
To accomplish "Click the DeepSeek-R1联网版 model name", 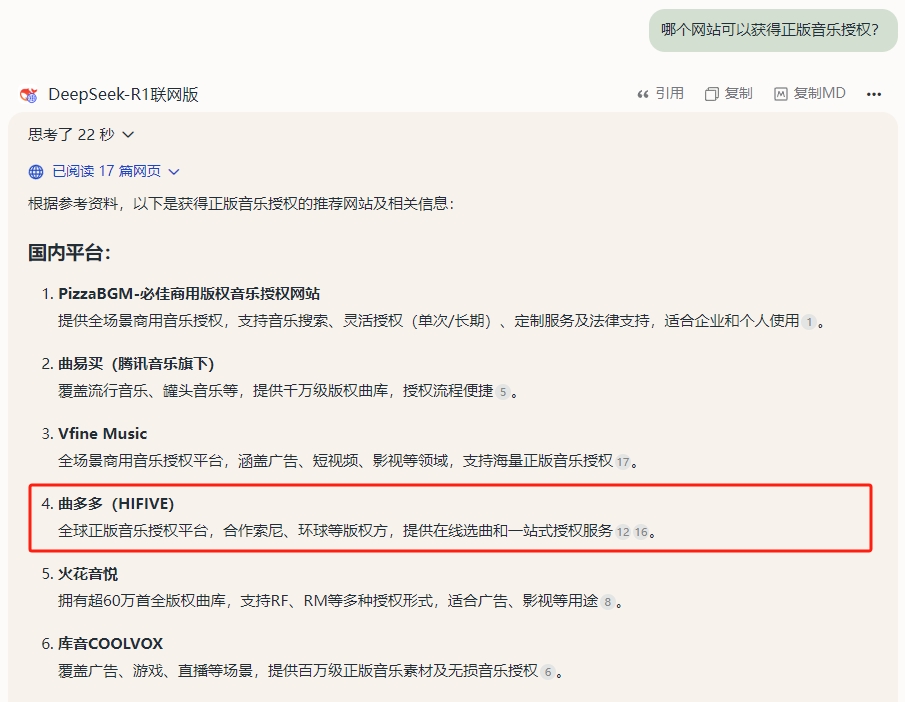I will coord(123,95).
